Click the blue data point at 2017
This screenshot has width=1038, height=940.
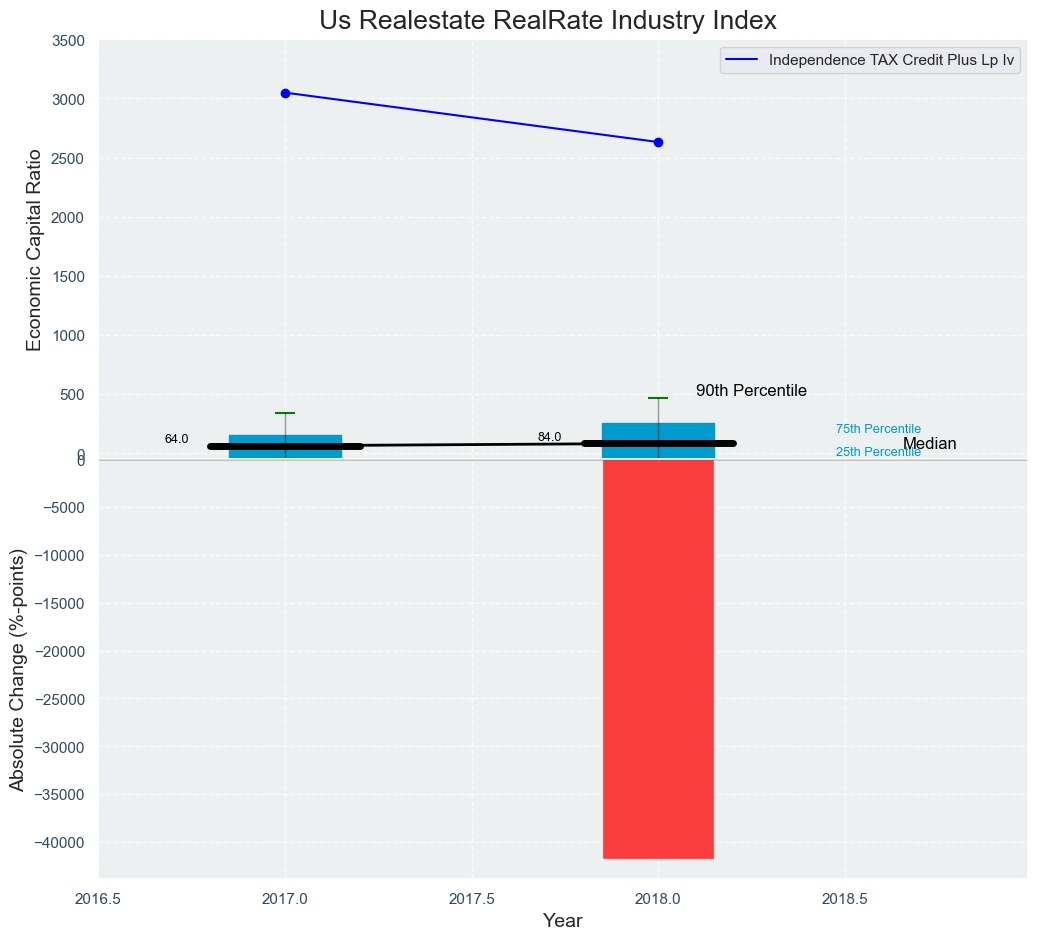pyautogui.click(x=285, y=93)
